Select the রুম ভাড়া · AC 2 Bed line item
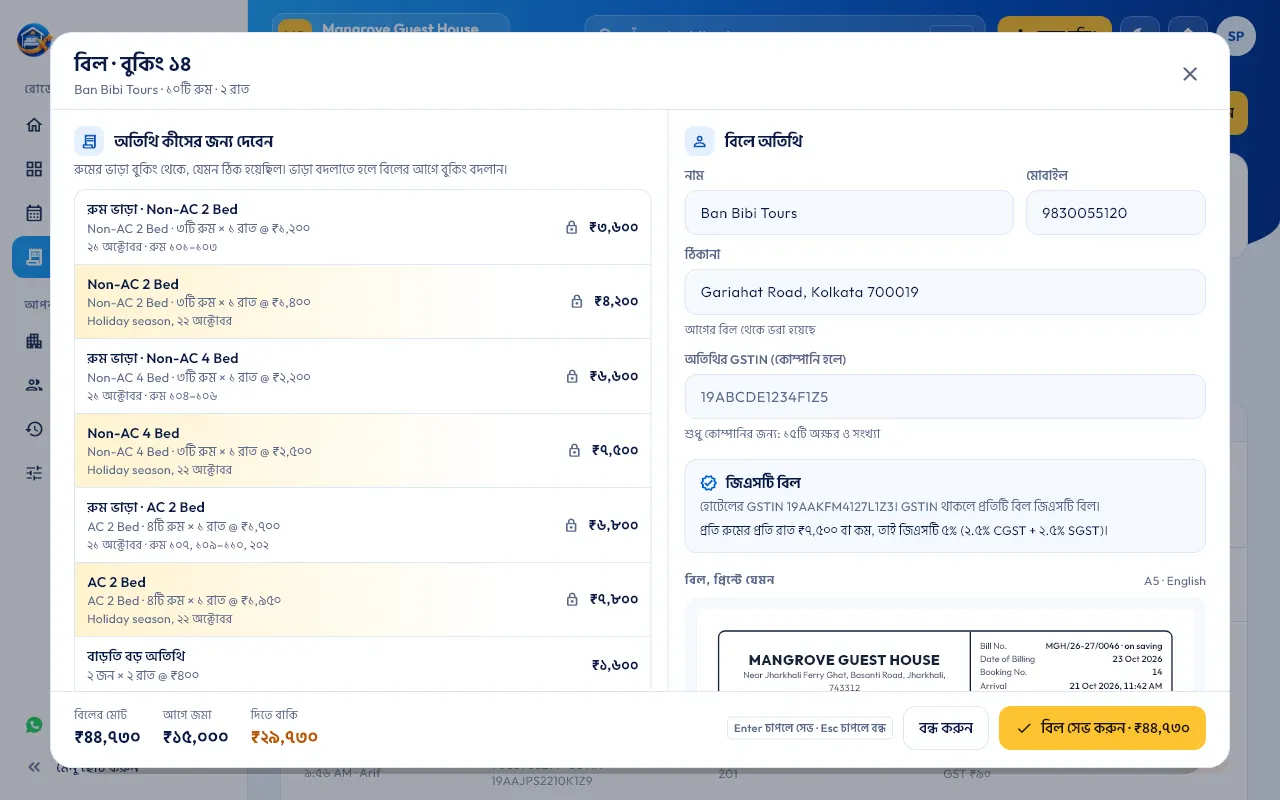The image size is (1280, 800). click(x=363, y=525)
